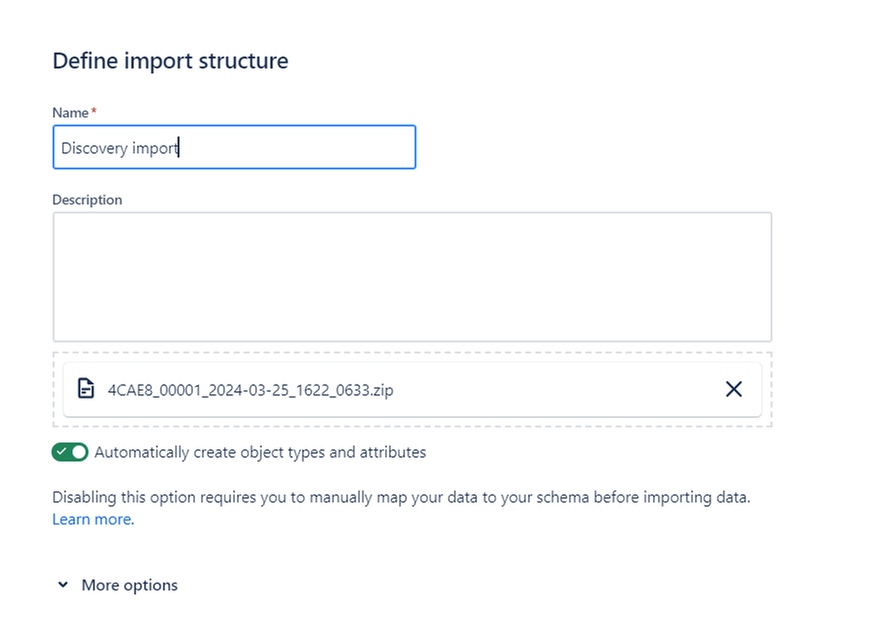Click the document icon beside the zip file
Screen dimensions: 870x619
(86, 389)
